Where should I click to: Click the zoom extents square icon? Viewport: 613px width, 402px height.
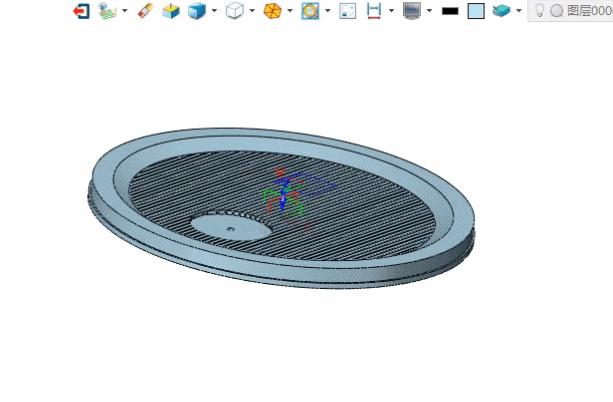(348, 11)
